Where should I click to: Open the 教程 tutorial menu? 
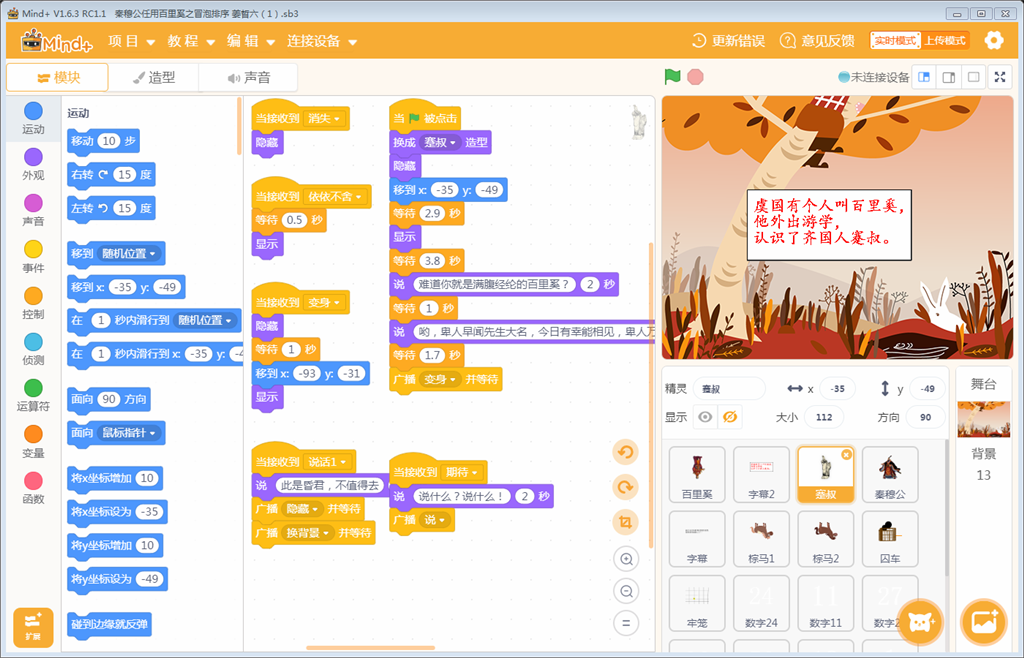click(x=191, y=41)
